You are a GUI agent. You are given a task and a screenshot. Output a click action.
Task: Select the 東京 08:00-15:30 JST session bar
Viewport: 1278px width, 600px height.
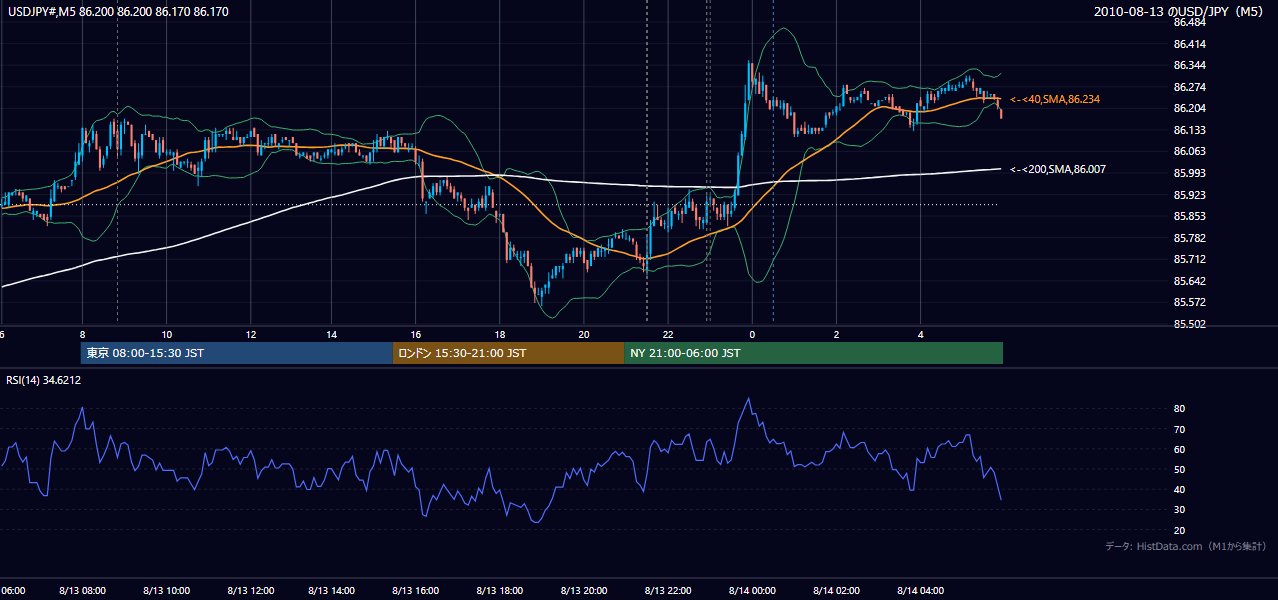coord(237,353)
